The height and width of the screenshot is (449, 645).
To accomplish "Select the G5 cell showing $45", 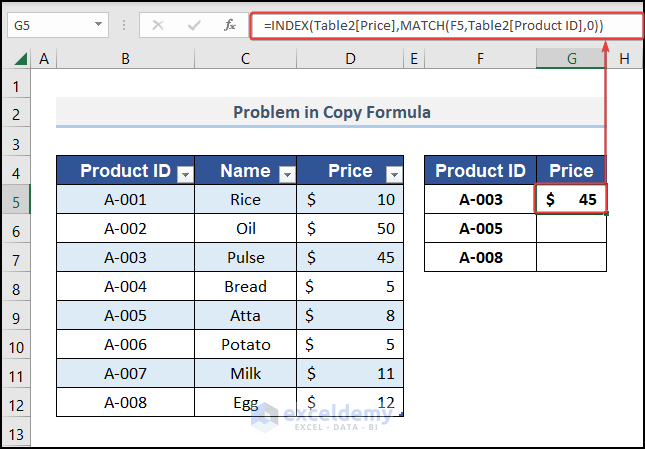I will pos(571,199).
